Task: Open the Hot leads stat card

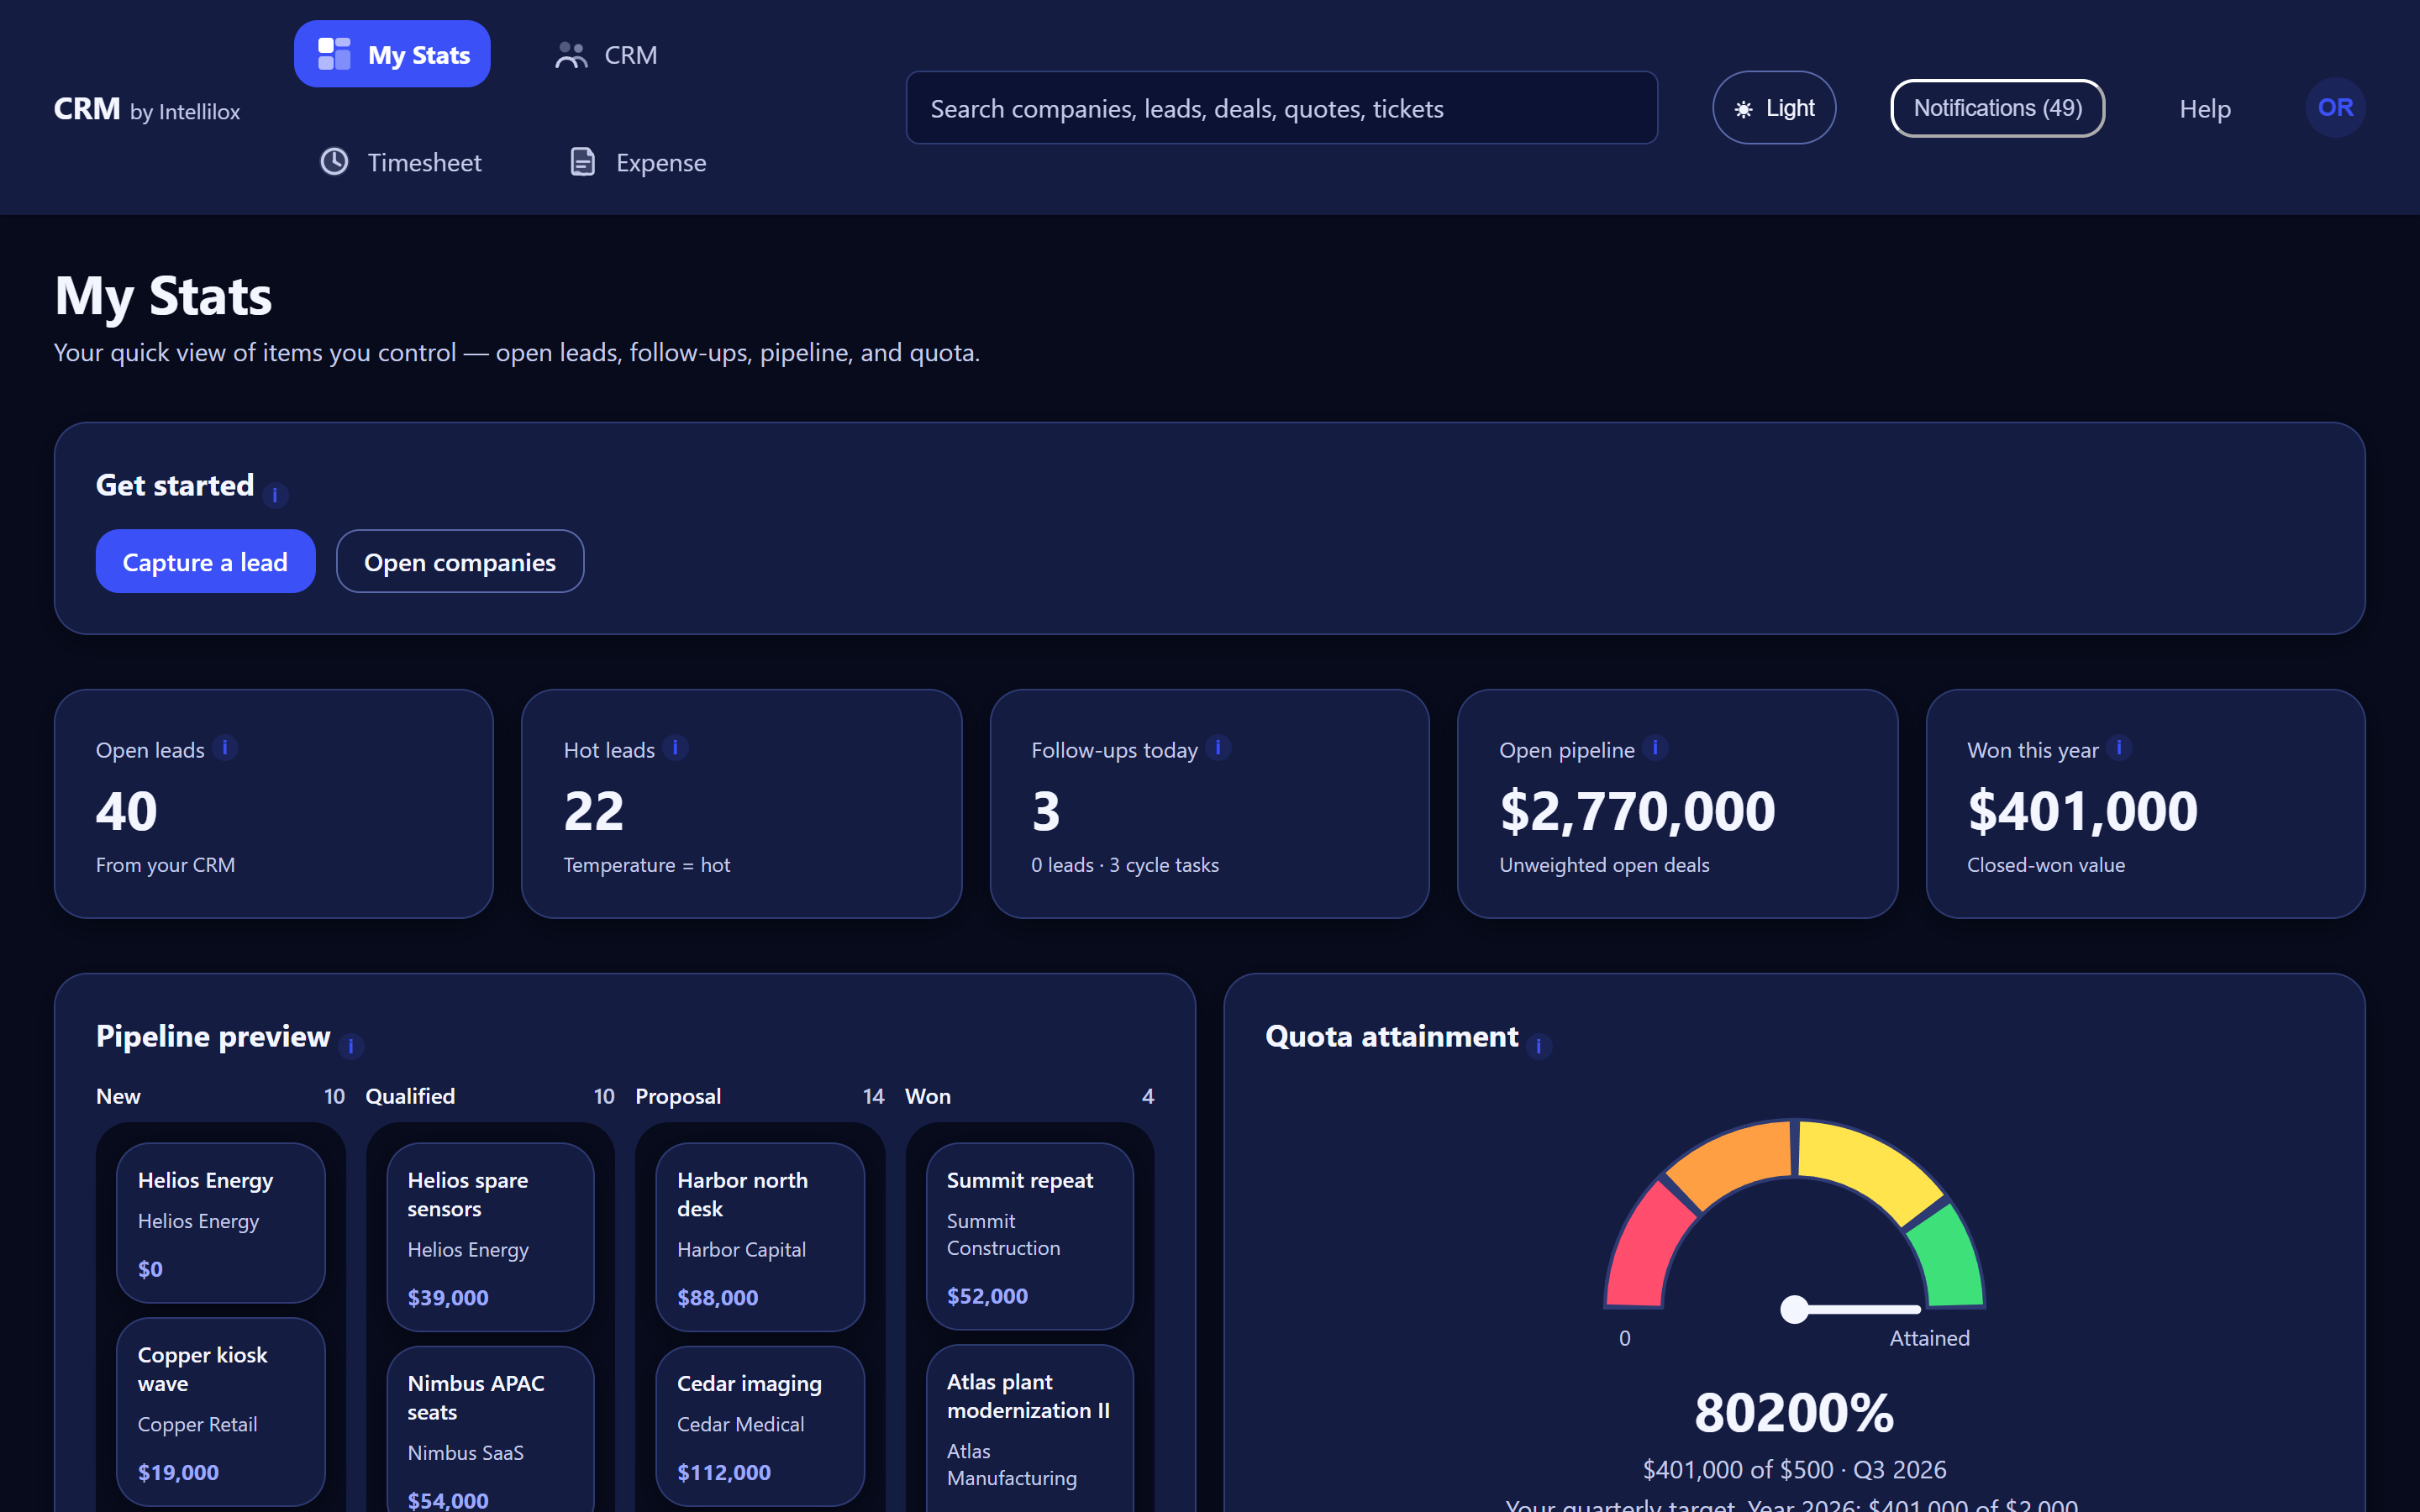Action: pyautogui.click(x=741, y=803)
